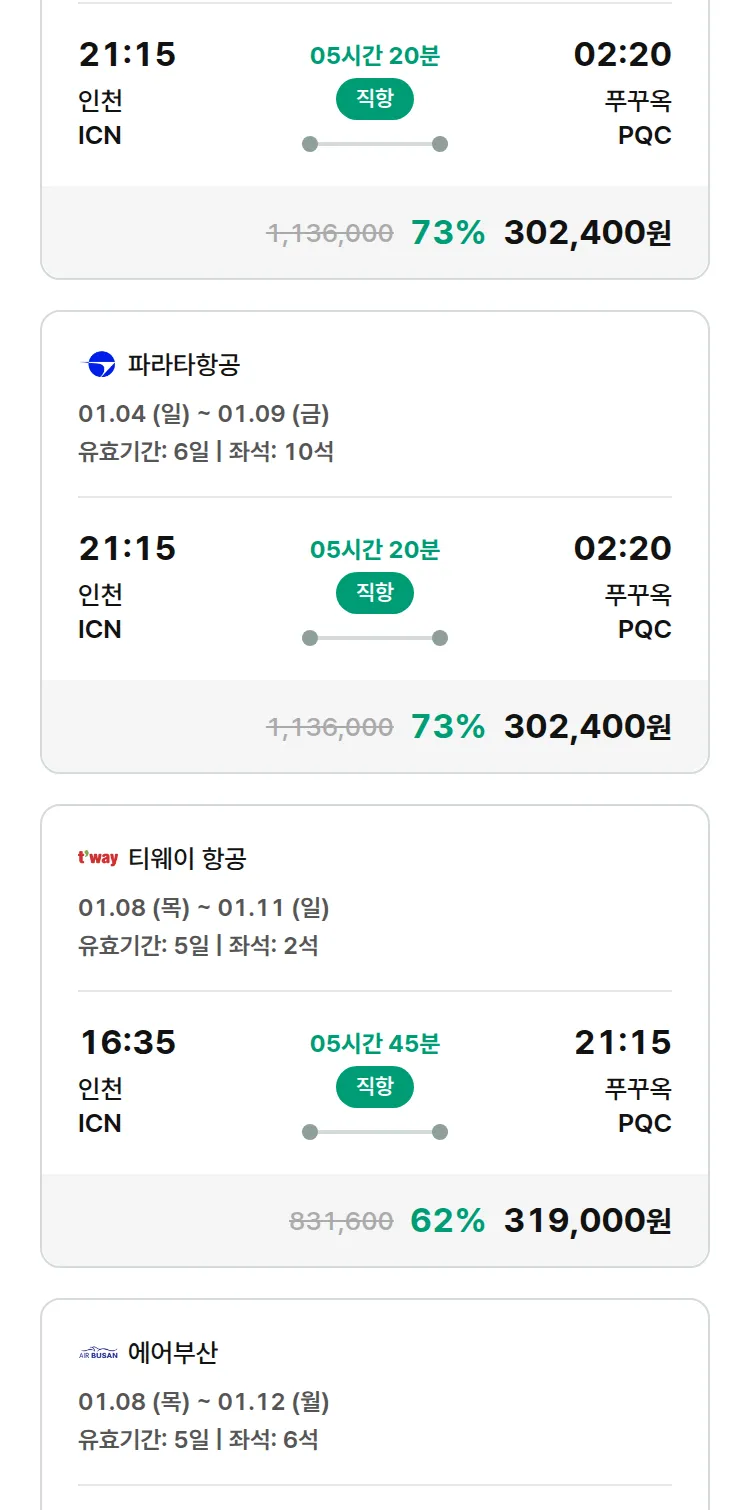750x1510 pixels.
Task: Click the 직항 badge on the topmost card
Action: click(x=374, y=99)
